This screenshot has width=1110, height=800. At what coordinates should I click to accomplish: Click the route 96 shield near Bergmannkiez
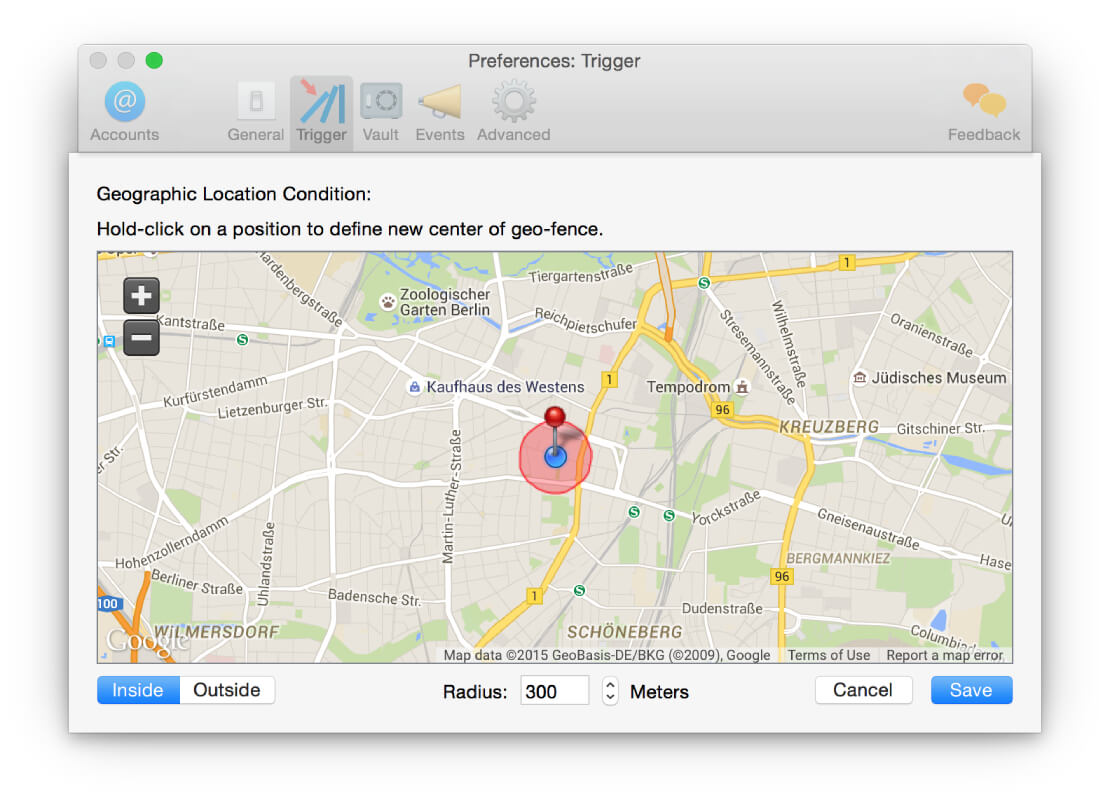tap(782, 576)
